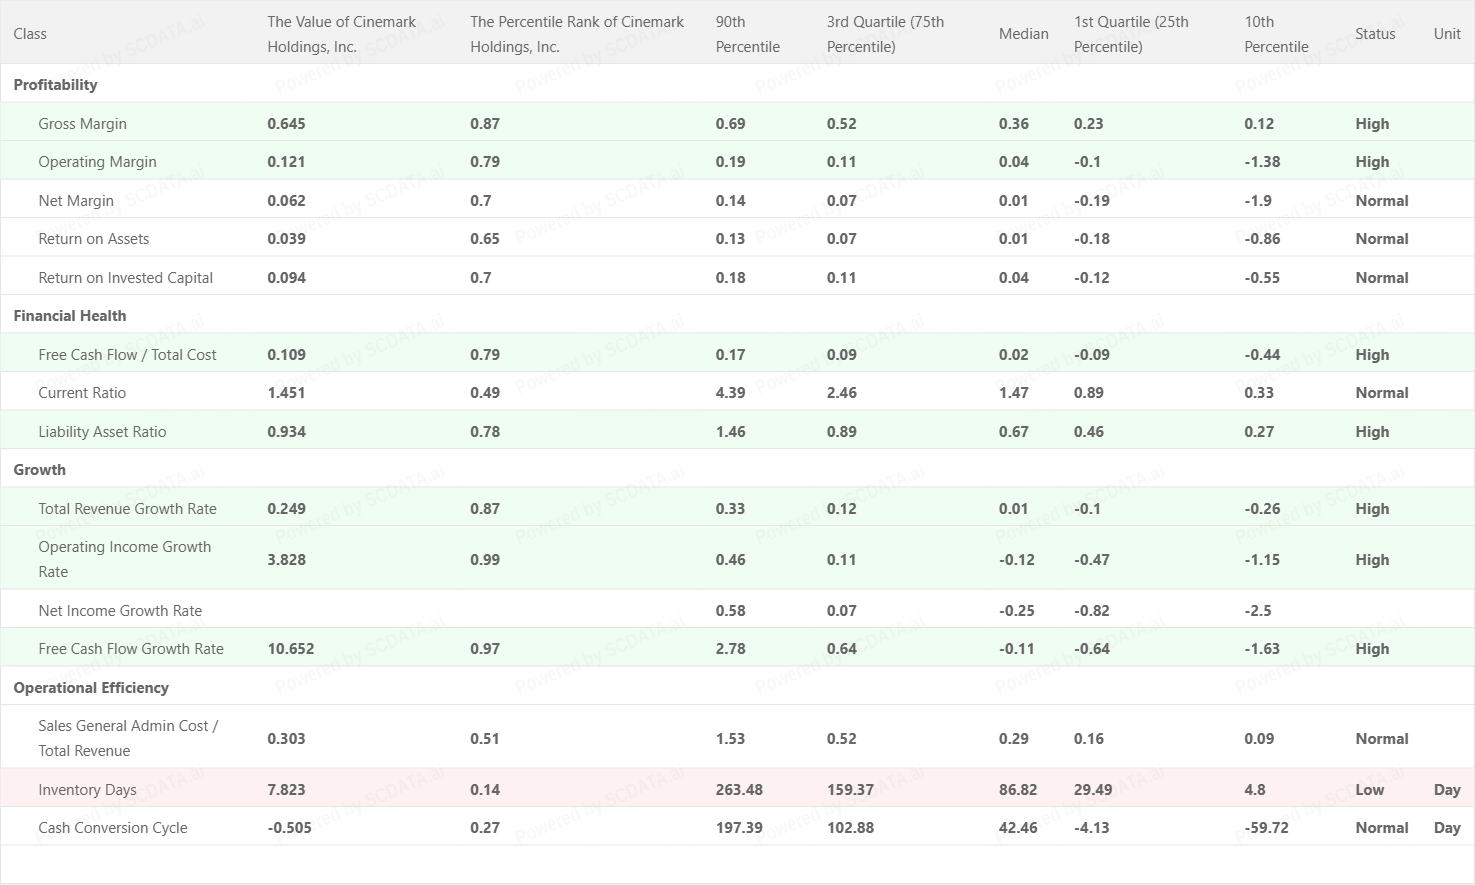The height and width of the screenshot is (885, 1475).
Task: Click the Growth section heading
Action: click(40, 470)
